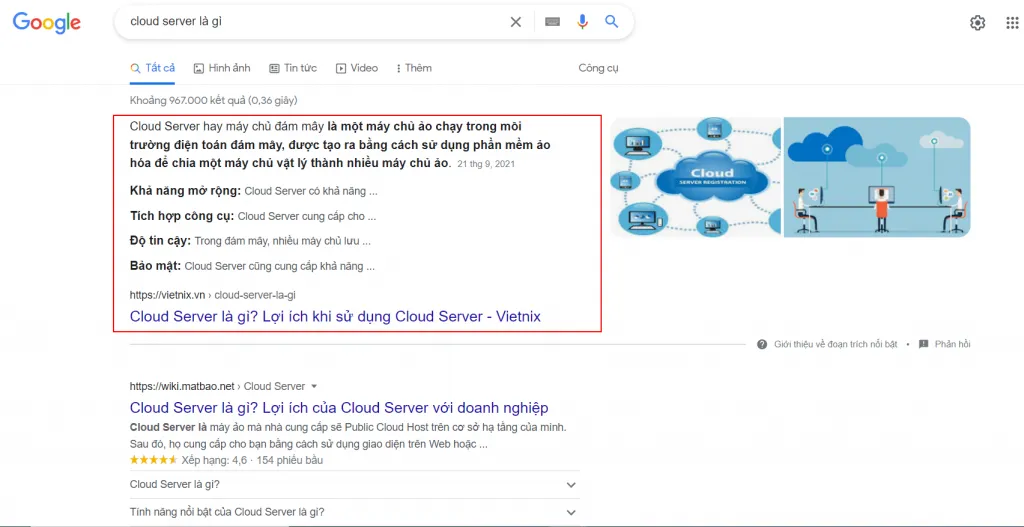Screen dimensions: 1024x527
Task: Click the 'Tích hợp công cụ:' snippet line
Action: coord(253,216)
